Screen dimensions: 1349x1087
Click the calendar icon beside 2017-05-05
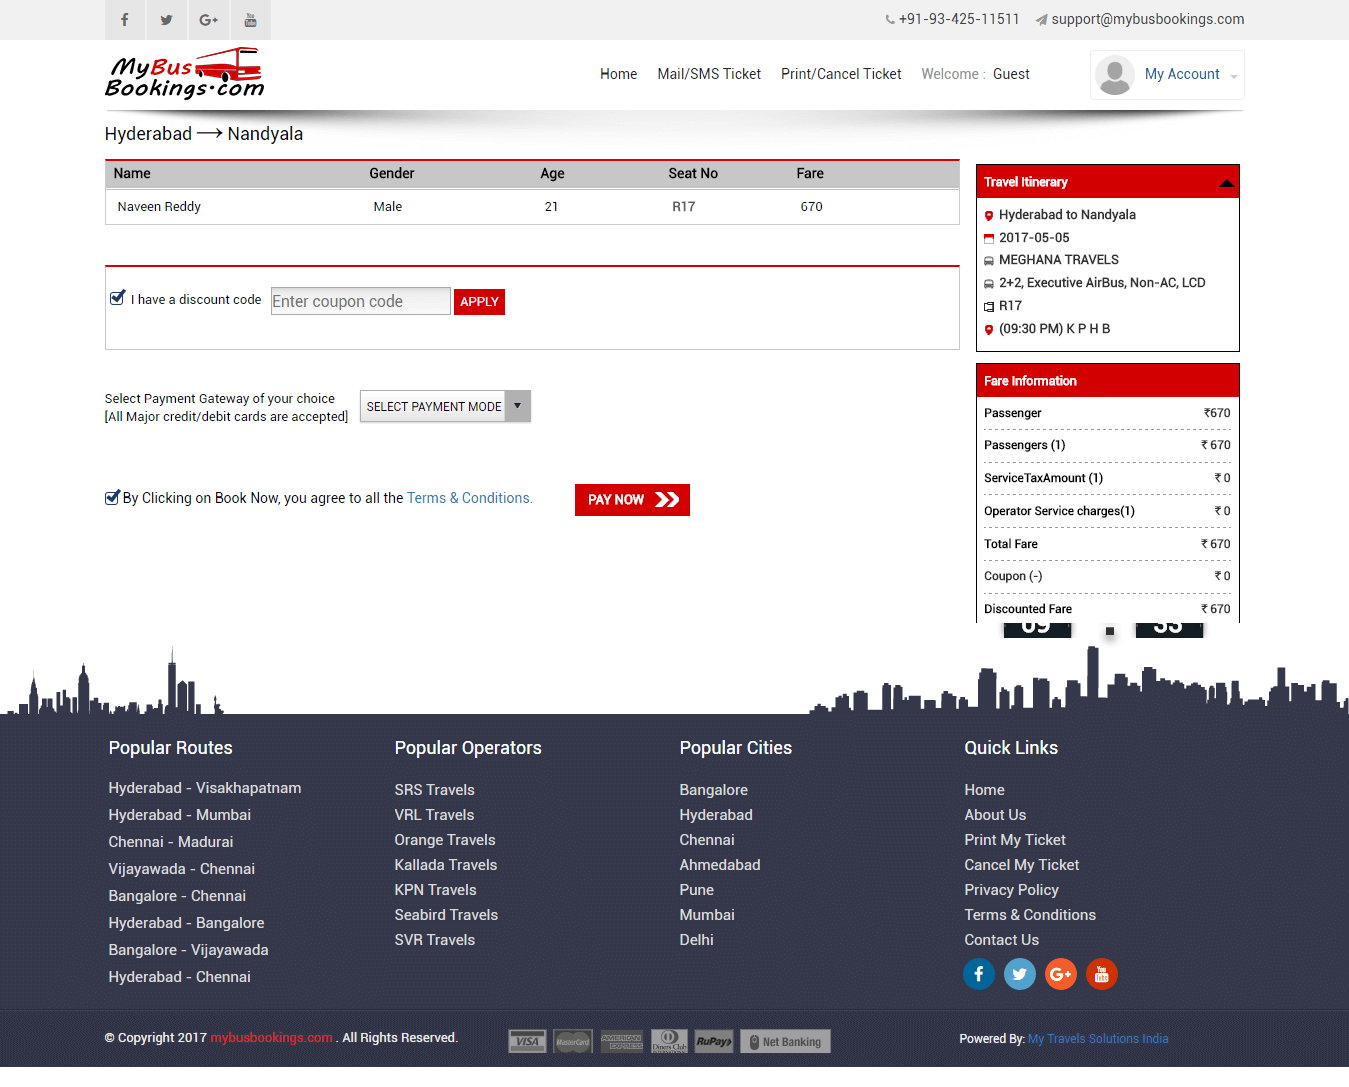[x=989, y=238]
